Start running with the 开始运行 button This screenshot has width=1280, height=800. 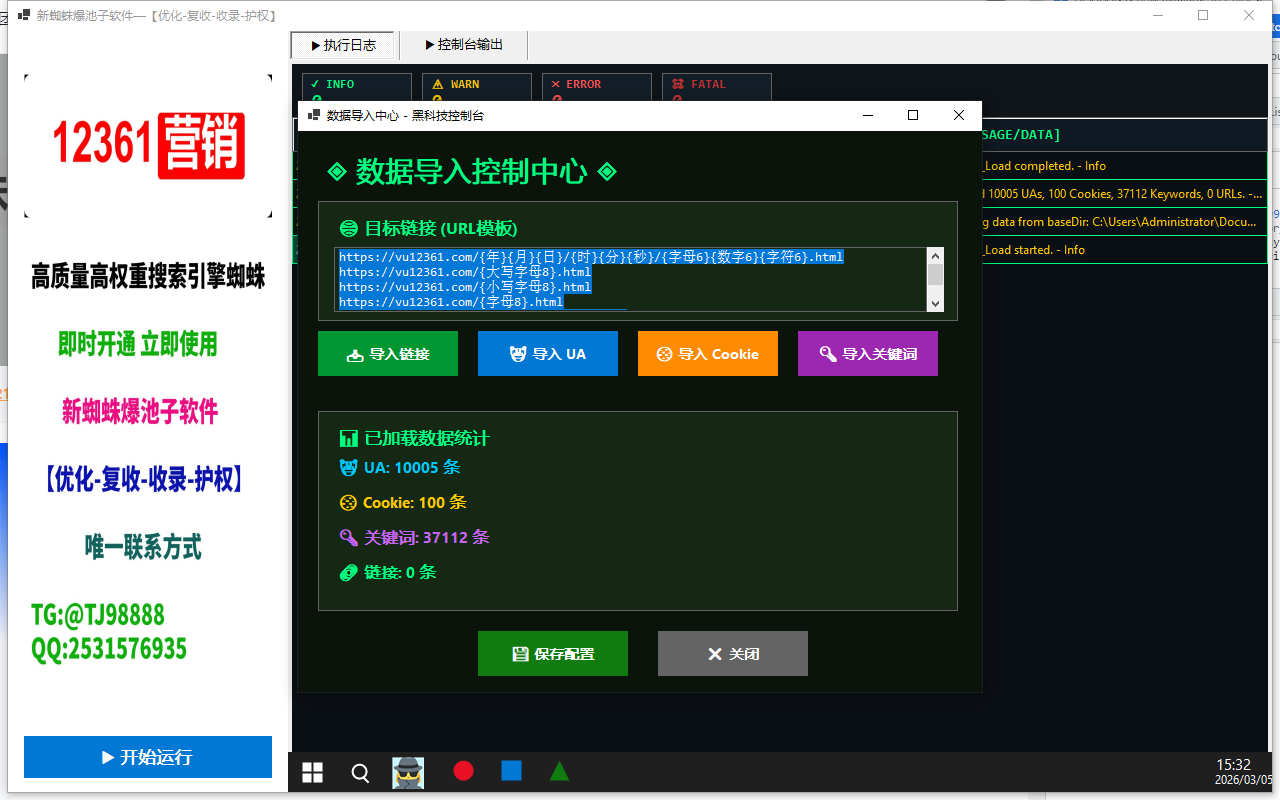[147, 757]
